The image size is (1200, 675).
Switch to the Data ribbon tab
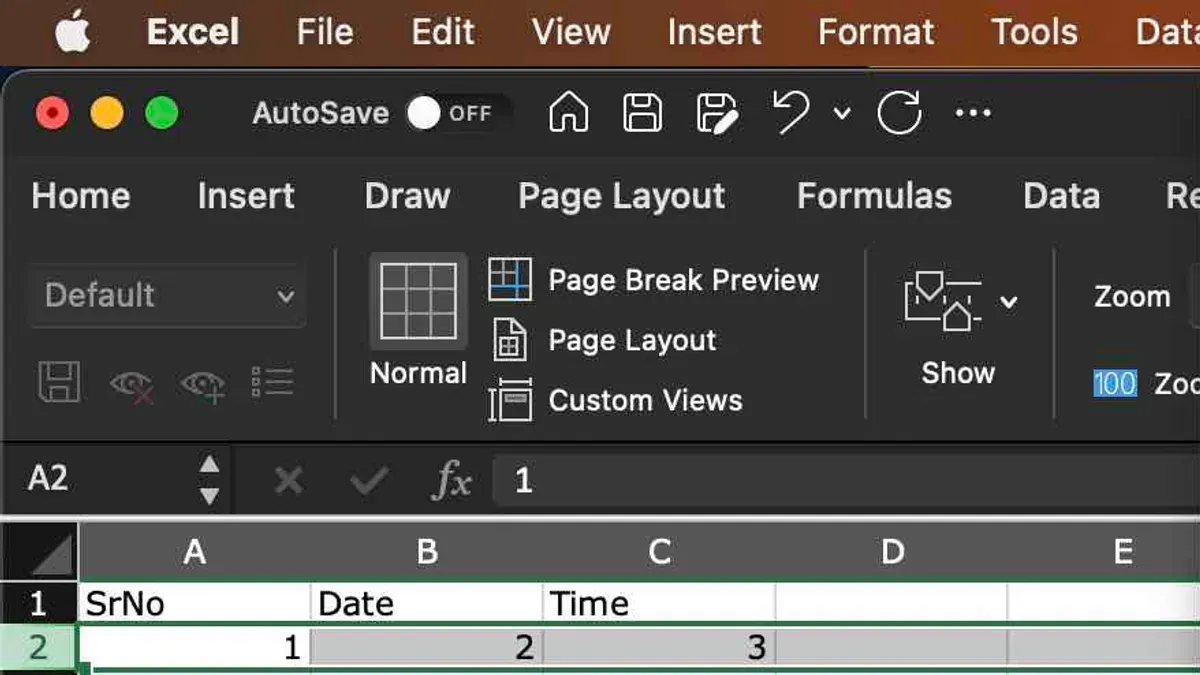coord(1062,196)
